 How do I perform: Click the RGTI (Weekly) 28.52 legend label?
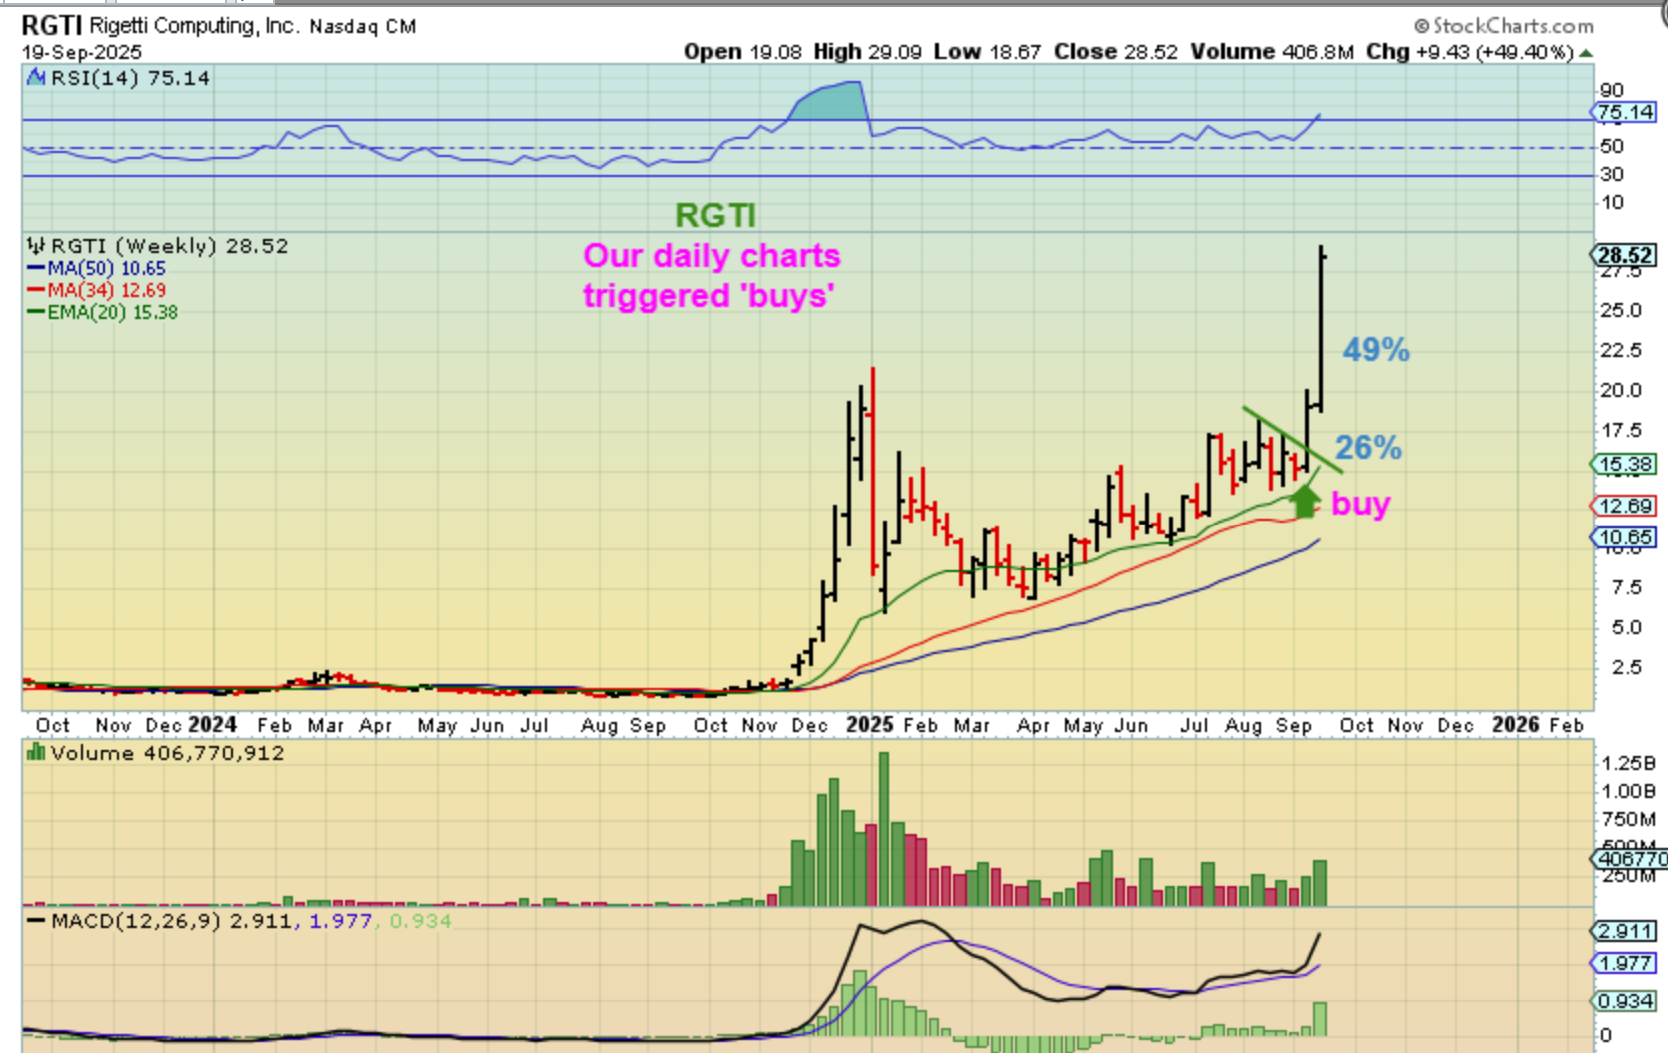click(x=169, y=245)
